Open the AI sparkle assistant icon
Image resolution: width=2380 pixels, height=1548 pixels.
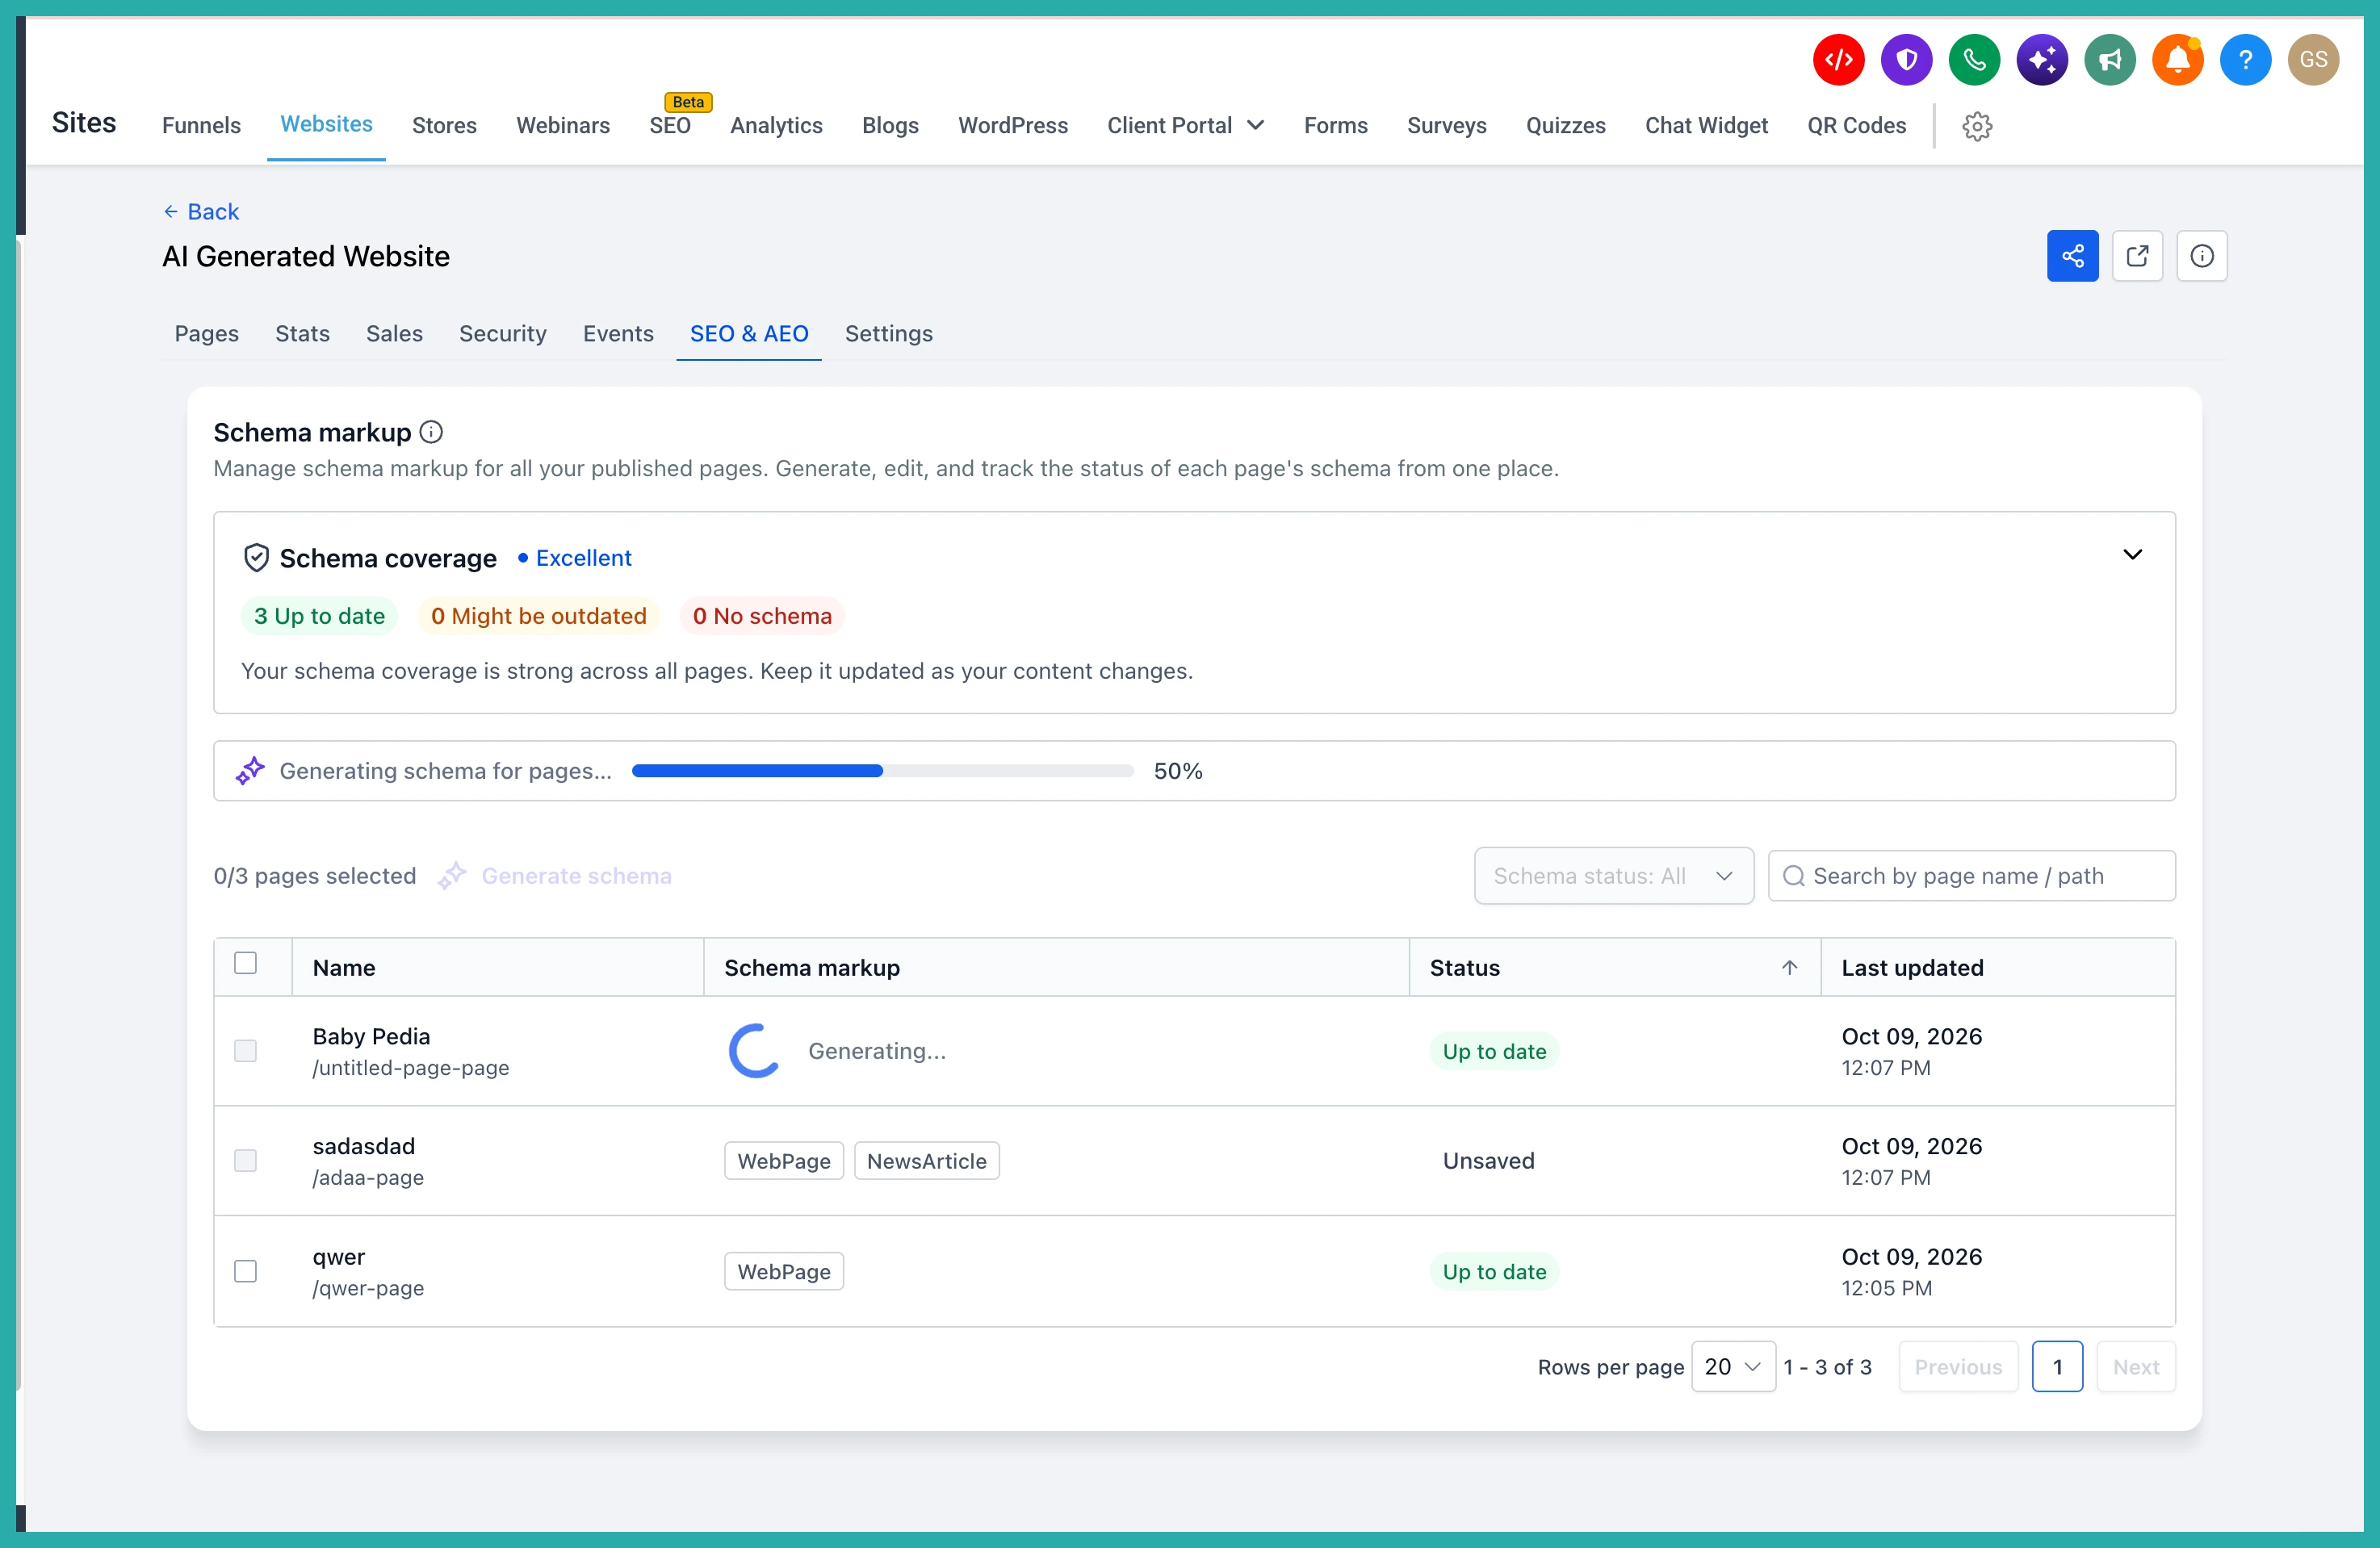click(2042, 60)
